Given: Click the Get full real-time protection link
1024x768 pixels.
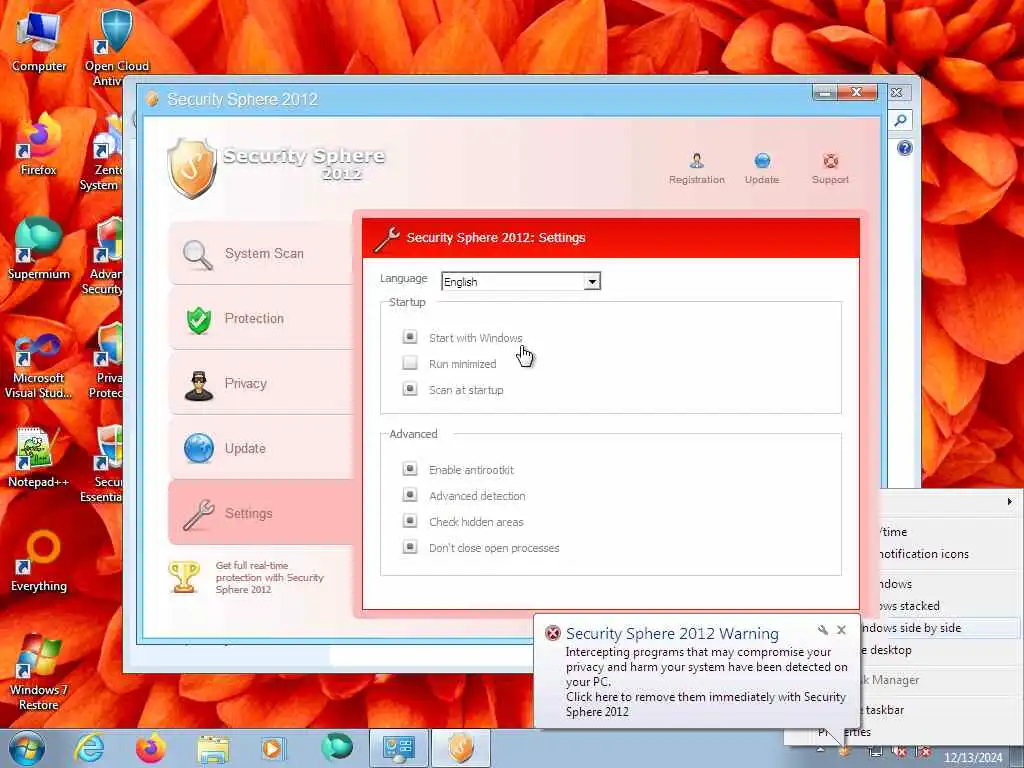Looking at the screenshot, I should pyautogui.click(x=270, y=577).
